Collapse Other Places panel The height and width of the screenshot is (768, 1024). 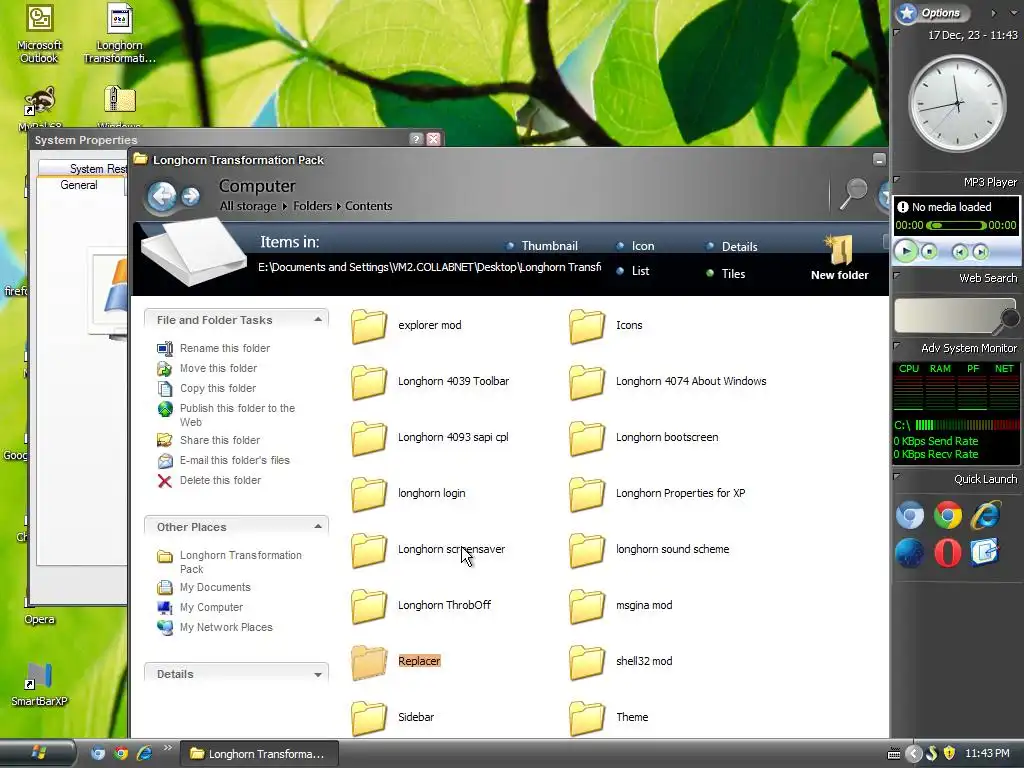pos(317,527)
